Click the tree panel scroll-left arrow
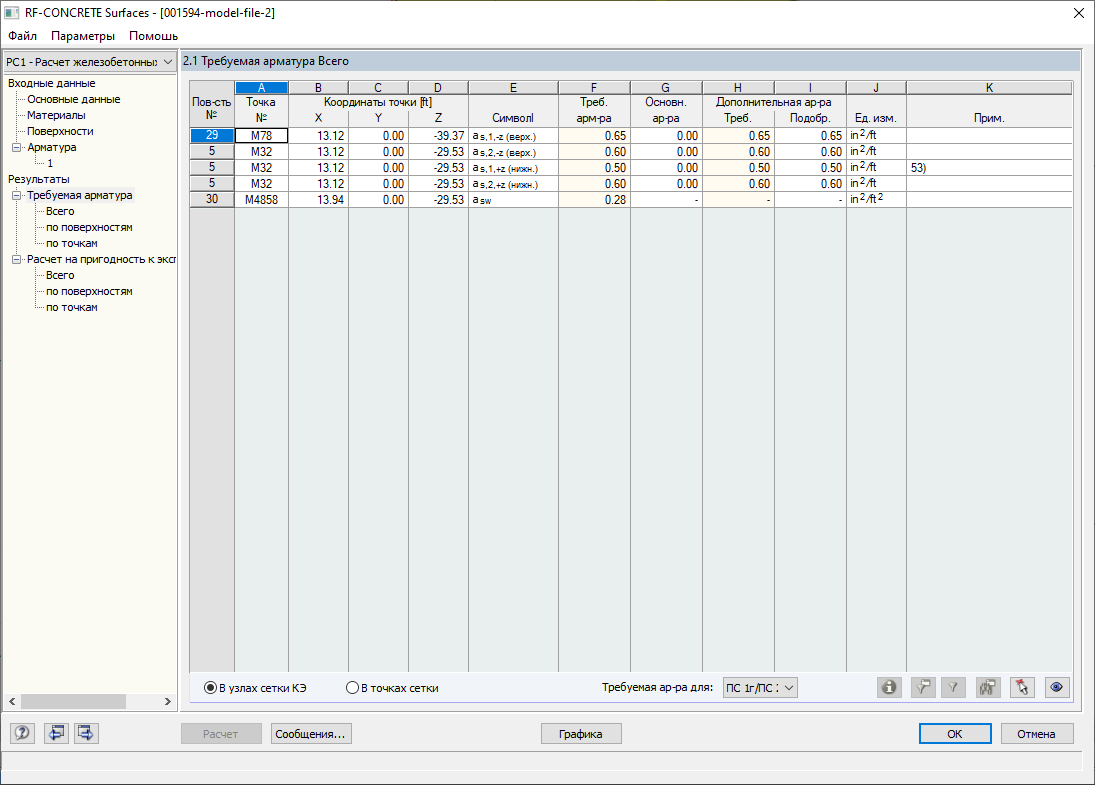1095x785 pixels. tap(12, 701)
